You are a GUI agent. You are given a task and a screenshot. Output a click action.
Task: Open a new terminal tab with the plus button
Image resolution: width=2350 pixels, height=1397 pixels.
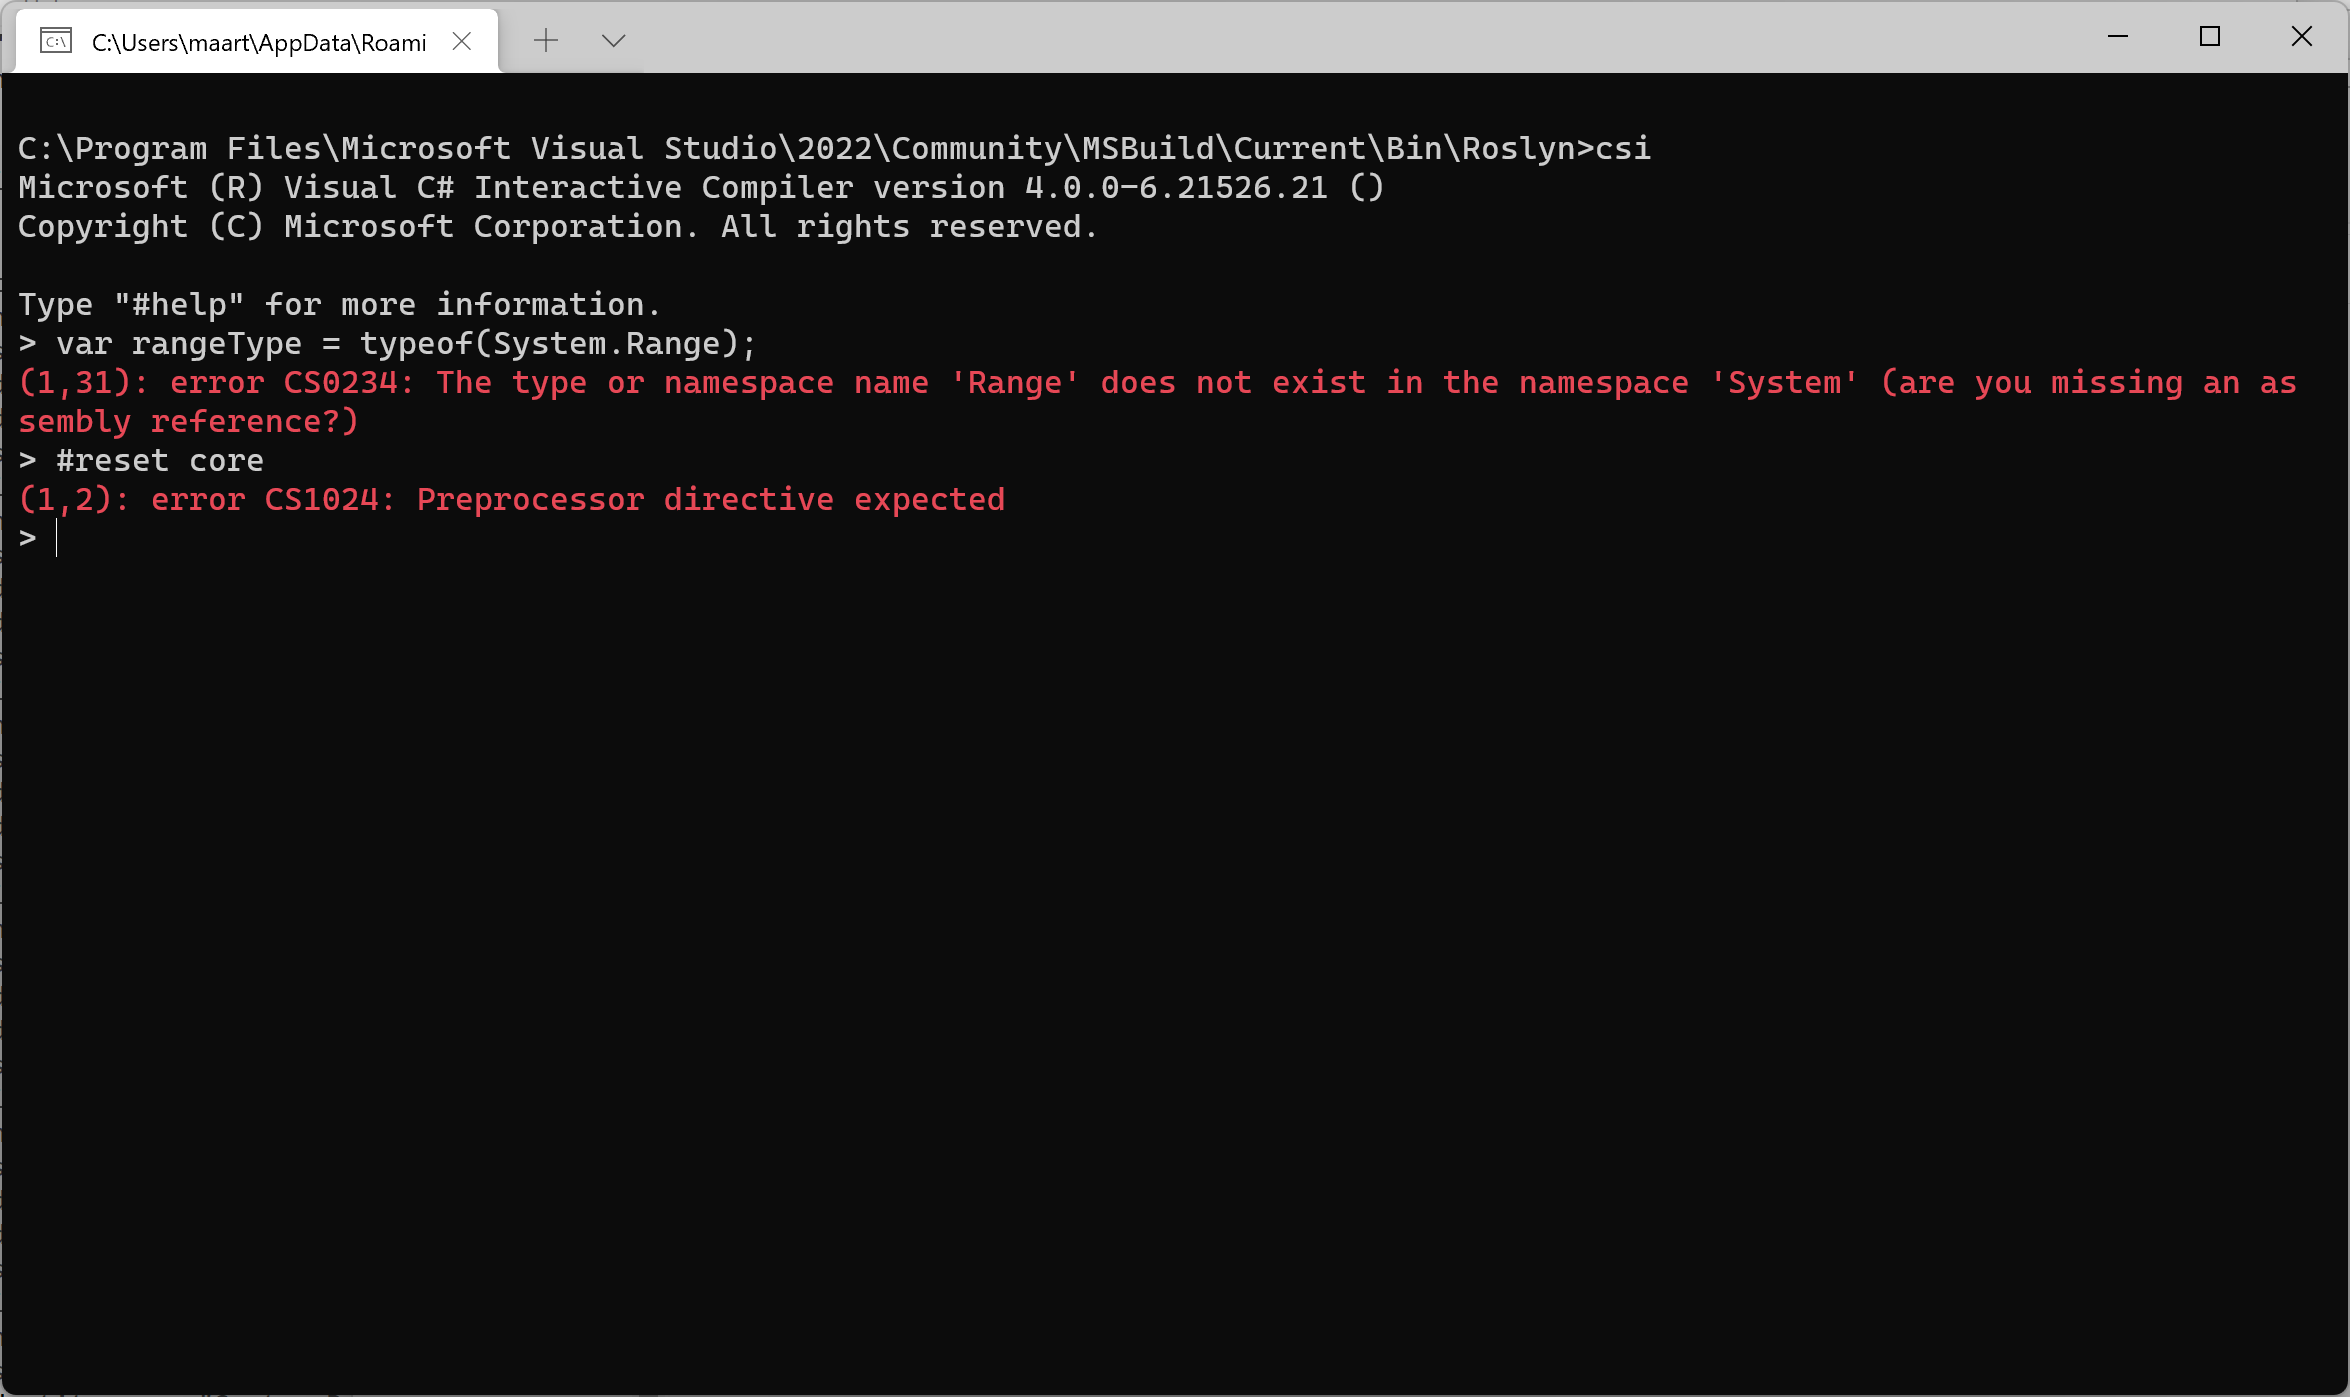tap(546, 40)
